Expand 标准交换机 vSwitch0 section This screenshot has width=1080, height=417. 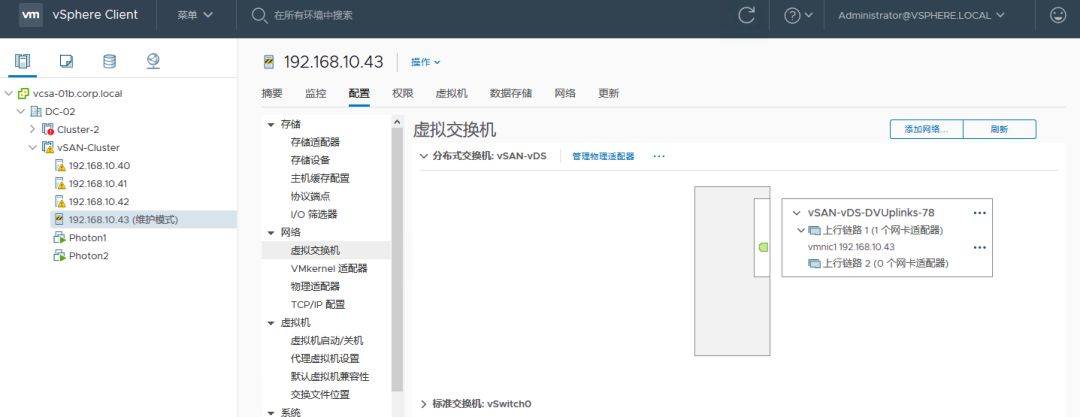click(424, 404)
